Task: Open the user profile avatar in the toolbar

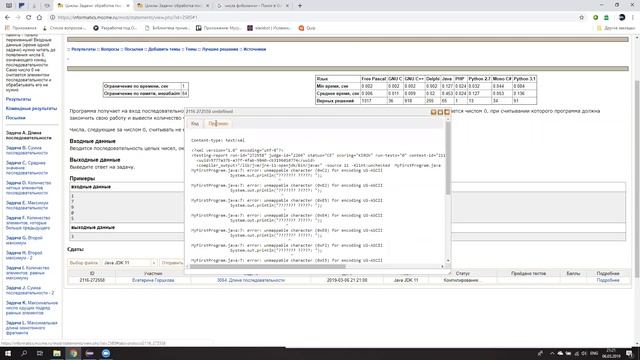Action: [622, 18]
